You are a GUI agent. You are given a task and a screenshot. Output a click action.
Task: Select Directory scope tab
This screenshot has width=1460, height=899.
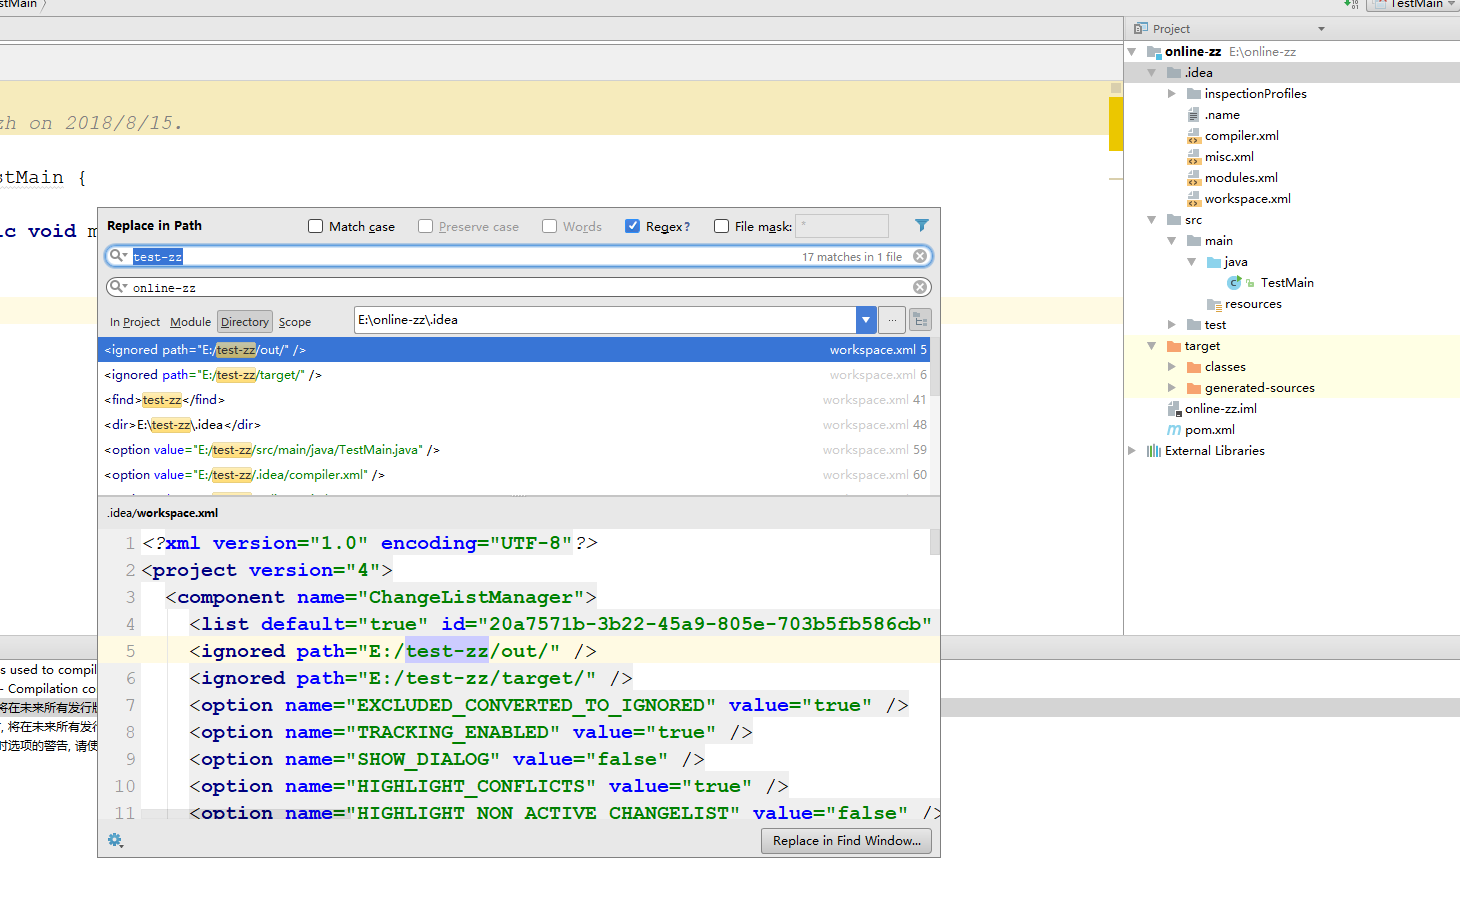pyautogui.click(x=245, y=322)
